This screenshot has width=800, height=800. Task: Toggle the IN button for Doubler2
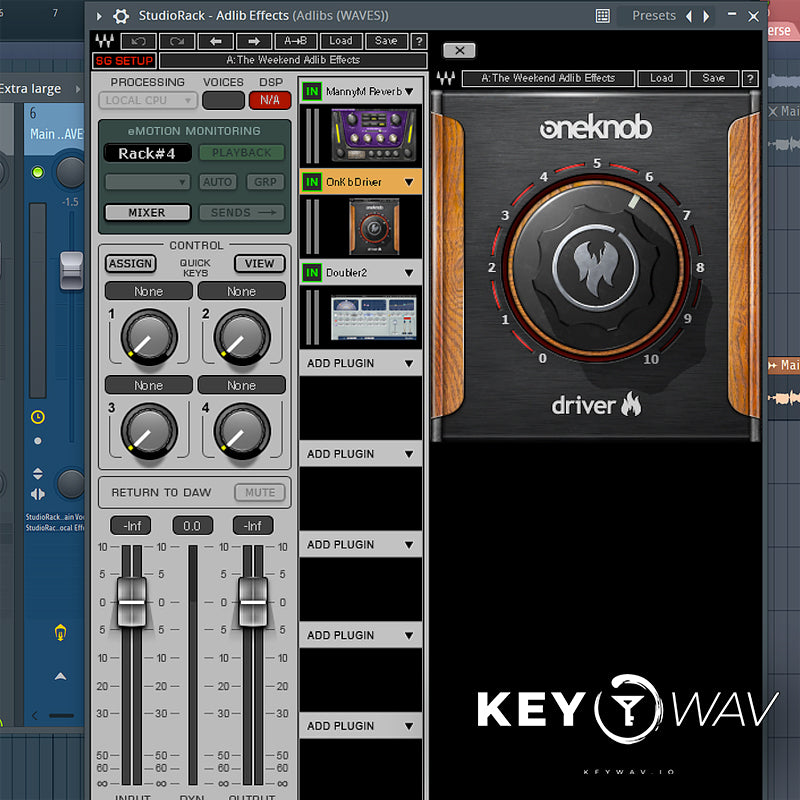pos(312,272)
